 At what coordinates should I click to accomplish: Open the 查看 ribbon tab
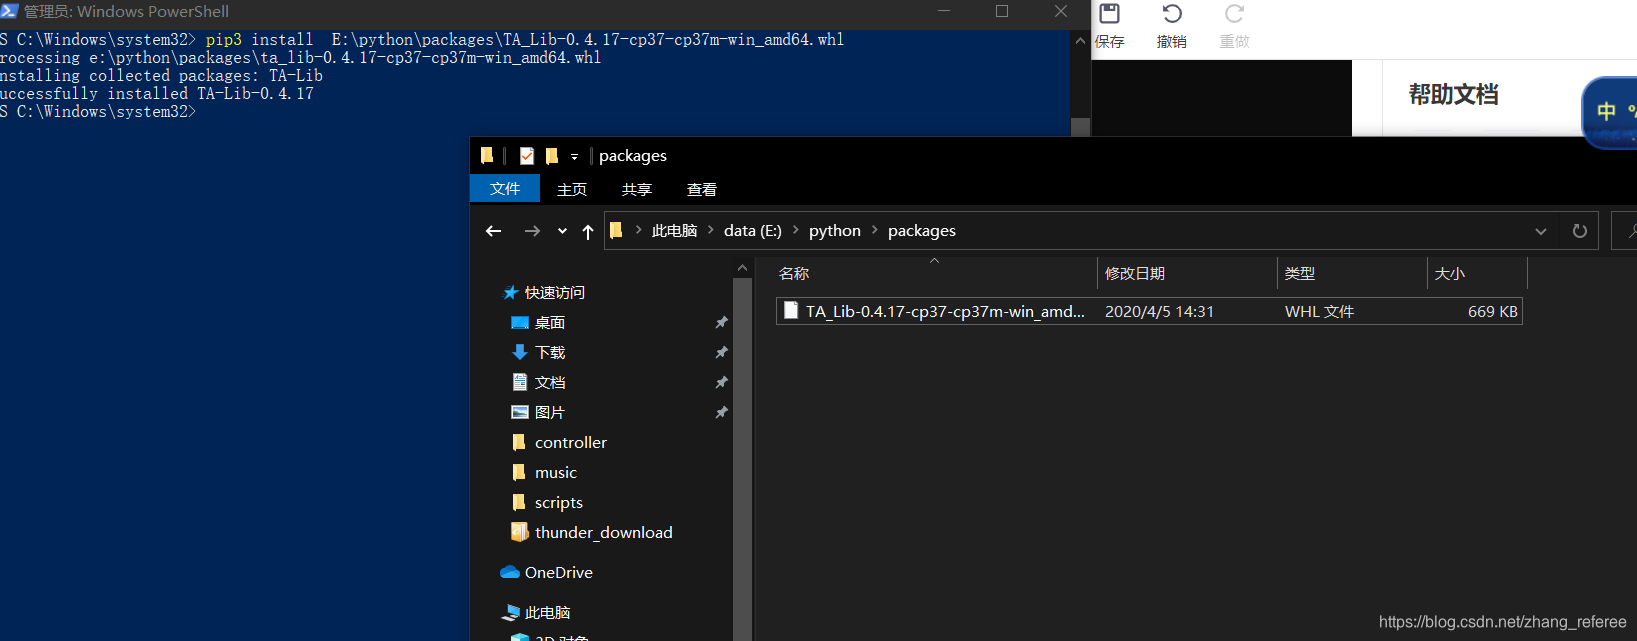[x=702, y=189]
